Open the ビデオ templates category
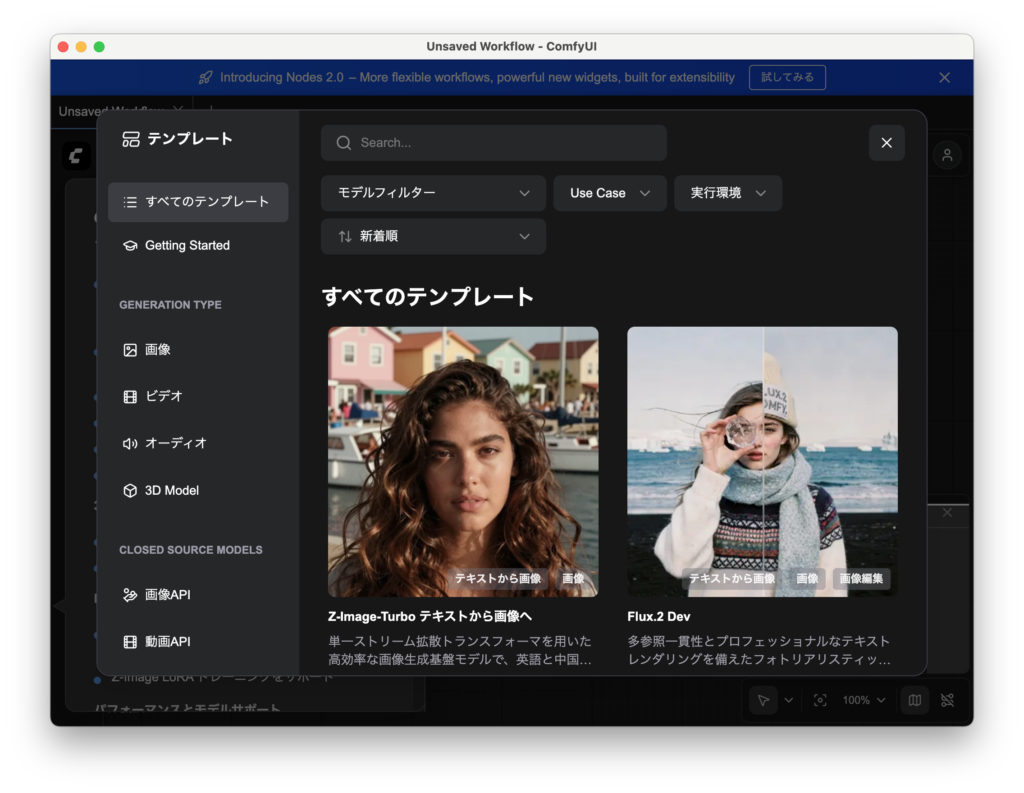The width and height of the screenshot is (1024, 793). 163,396
